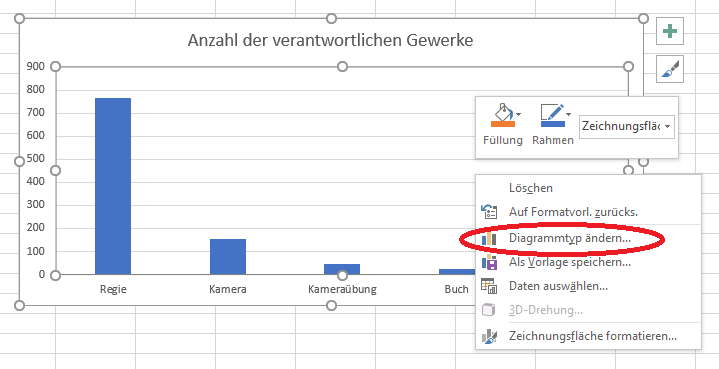Select Als Vorlage speichern... menu entry
Viewport: 719px width, 369px height.
coord(588,263)
